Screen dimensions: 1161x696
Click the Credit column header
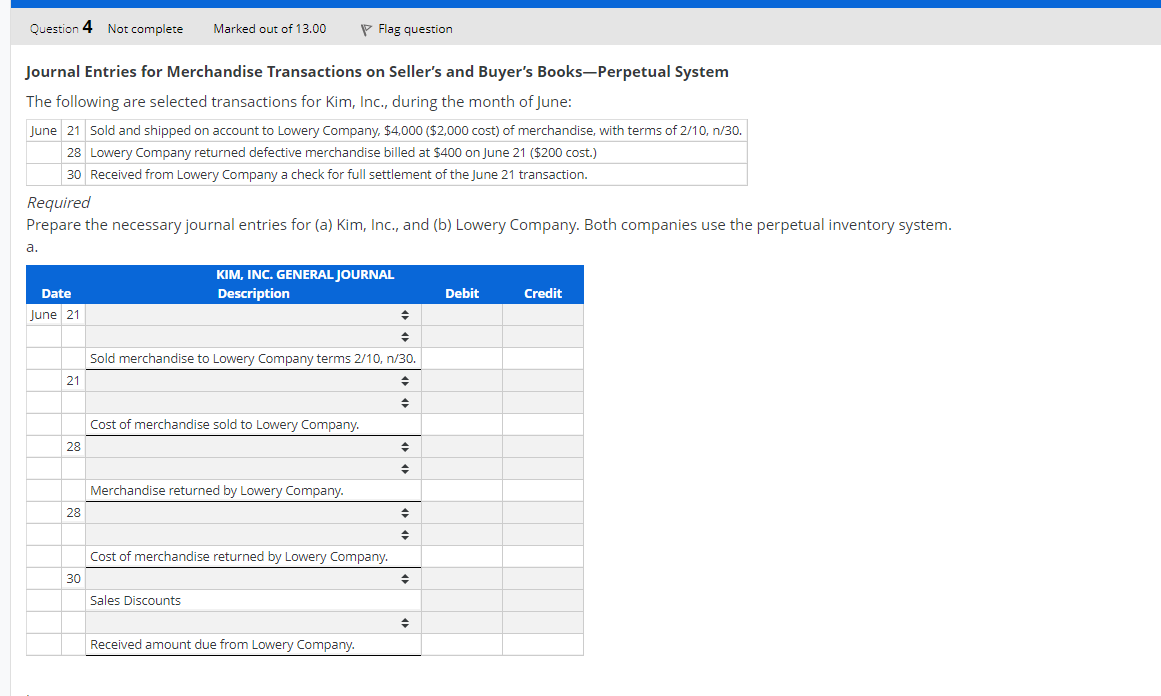tap(543, 293)
